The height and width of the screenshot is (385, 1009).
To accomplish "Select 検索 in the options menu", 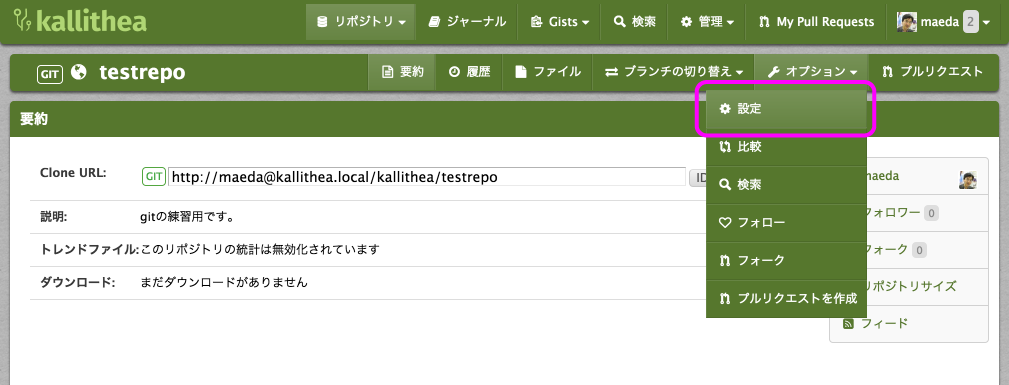I will point(786,185).
